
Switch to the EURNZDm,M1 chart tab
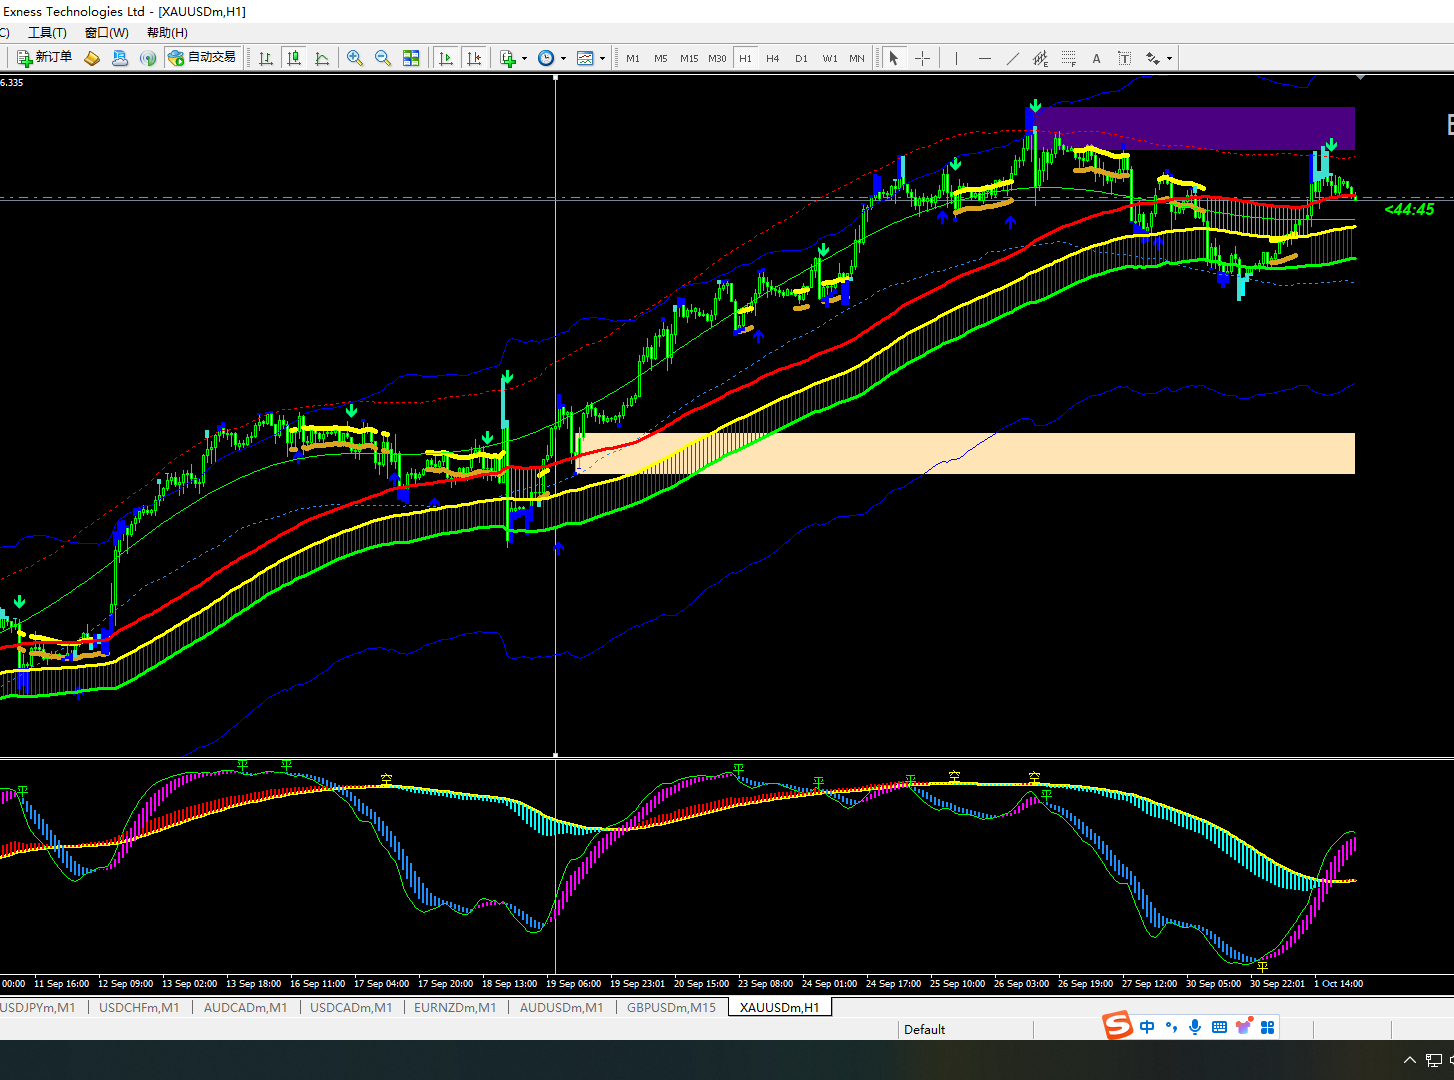point(455,1007)
